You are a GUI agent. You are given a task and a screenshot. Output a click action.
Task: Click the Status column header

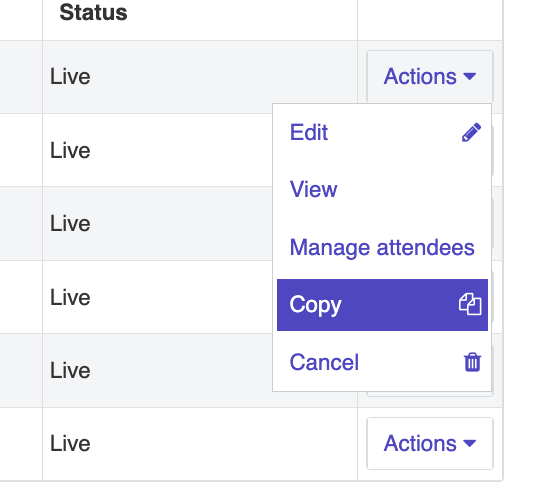point(93,13)
